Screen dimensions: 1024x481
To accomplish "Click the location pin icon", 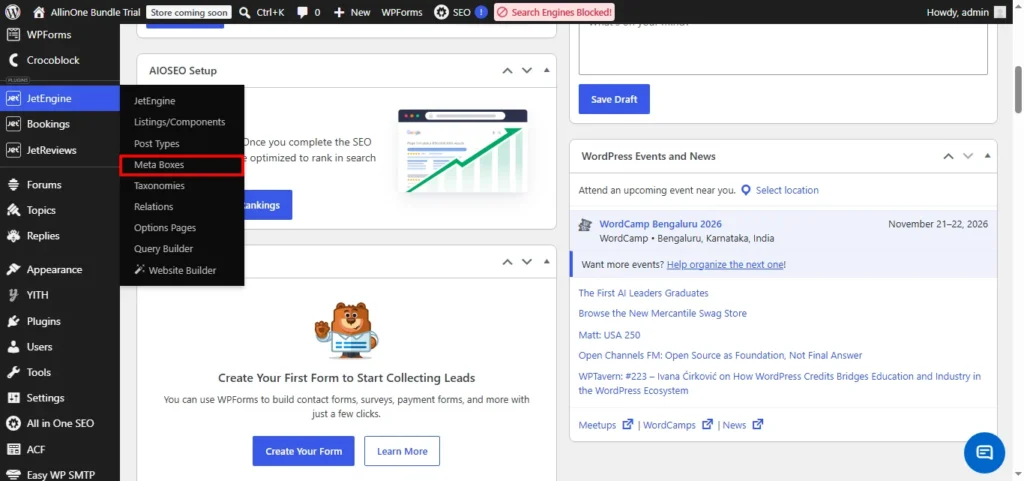I will pos(745,191).
